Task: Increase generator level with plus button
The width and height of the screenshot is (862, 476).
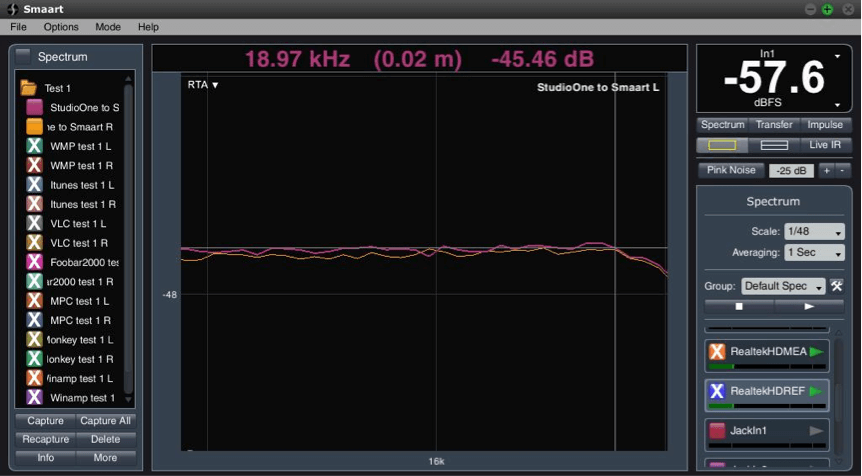Action: [826, 171]
